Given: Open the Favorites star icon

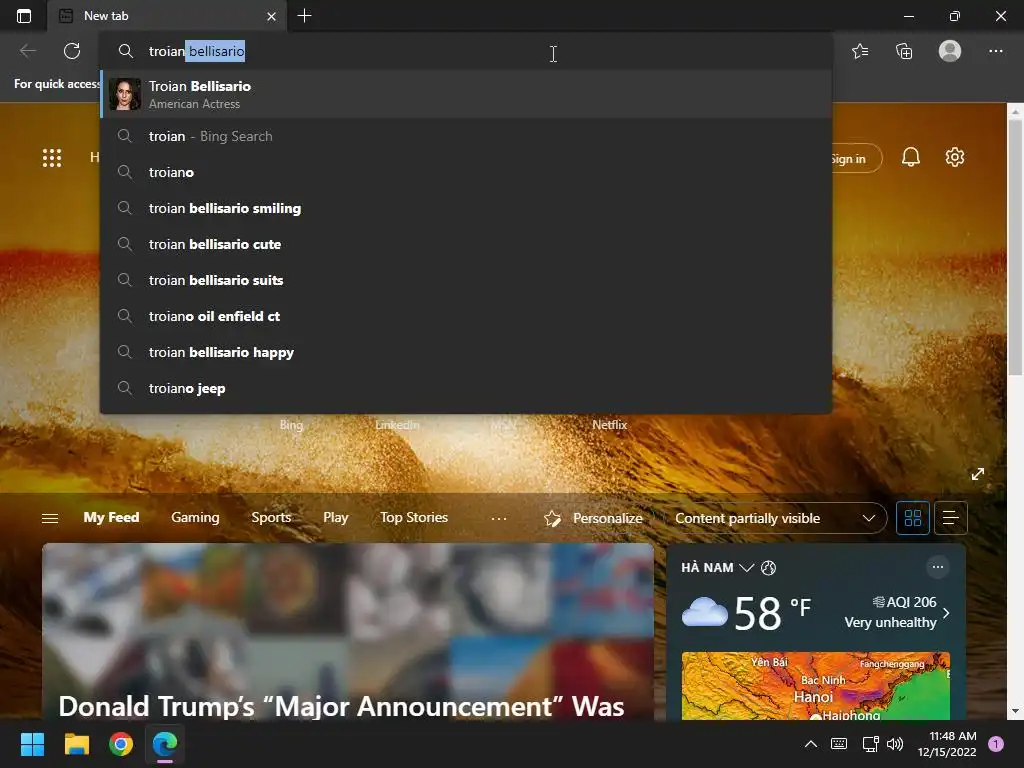Looking at the screenshot, I should click(860, 51).
